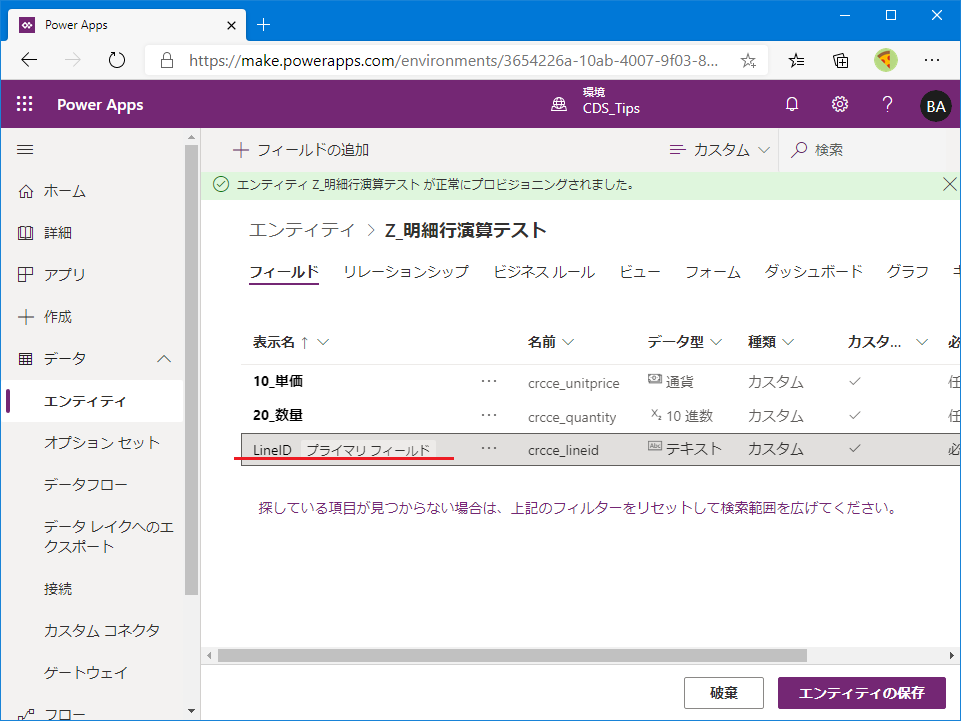Collapse the データ section chevron
Viewport: 961px width, 721px height.
[164, 359]
